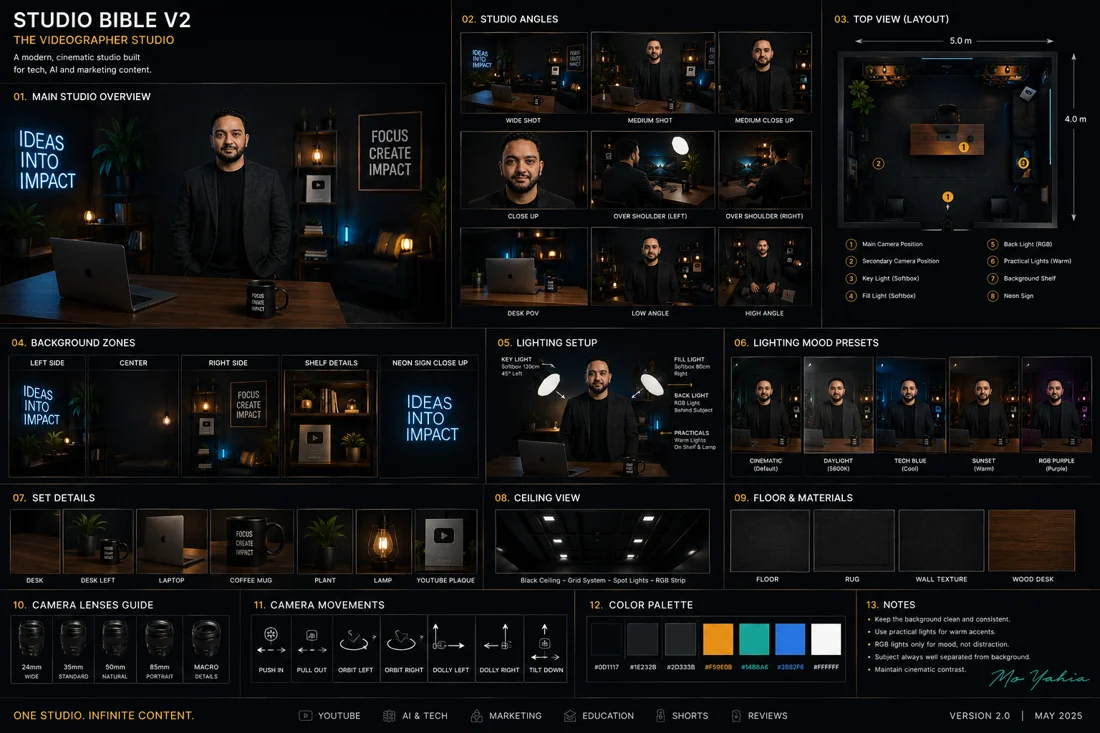Select the AI & Tech footer icon
The image size is (1100, 733).
point(389,715)
